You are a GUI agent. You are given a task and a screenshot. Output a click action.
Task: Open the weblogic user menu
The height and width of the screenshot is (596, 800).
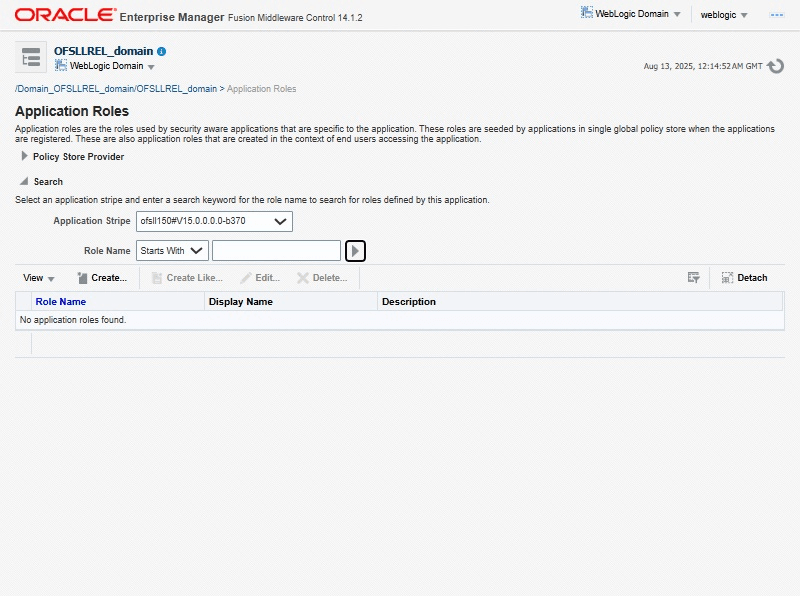click(x=723, y=15)
